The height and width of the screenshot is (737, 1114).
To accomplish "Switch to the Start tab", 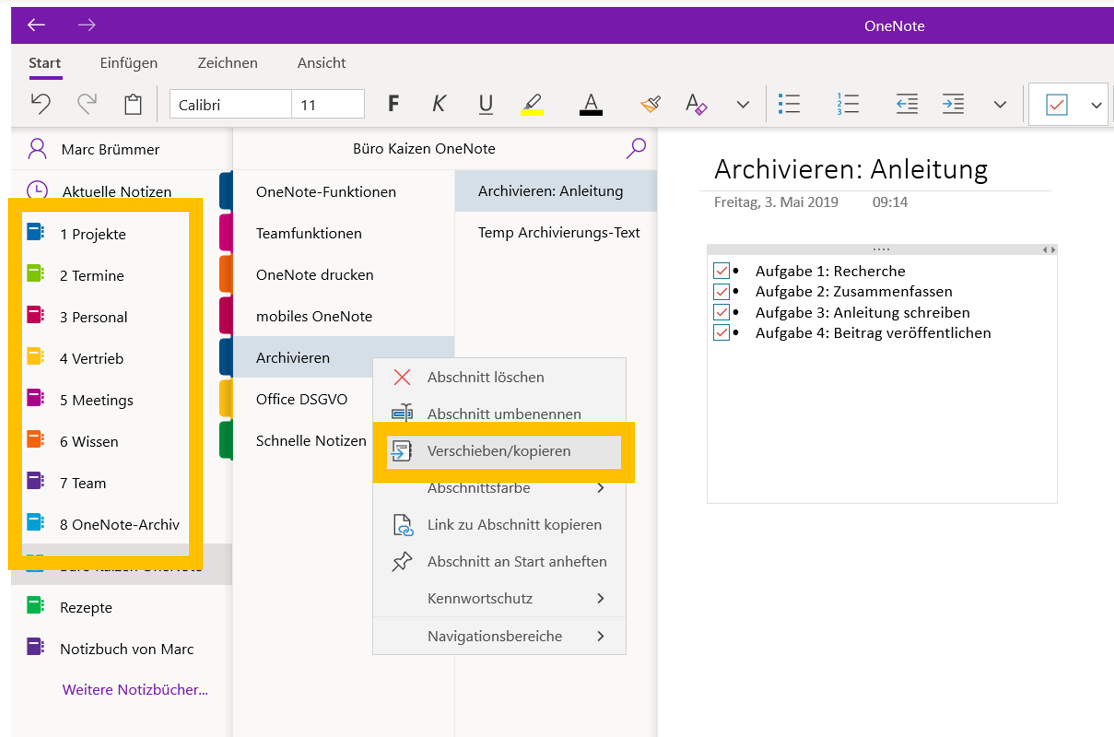I will [45, 63].
